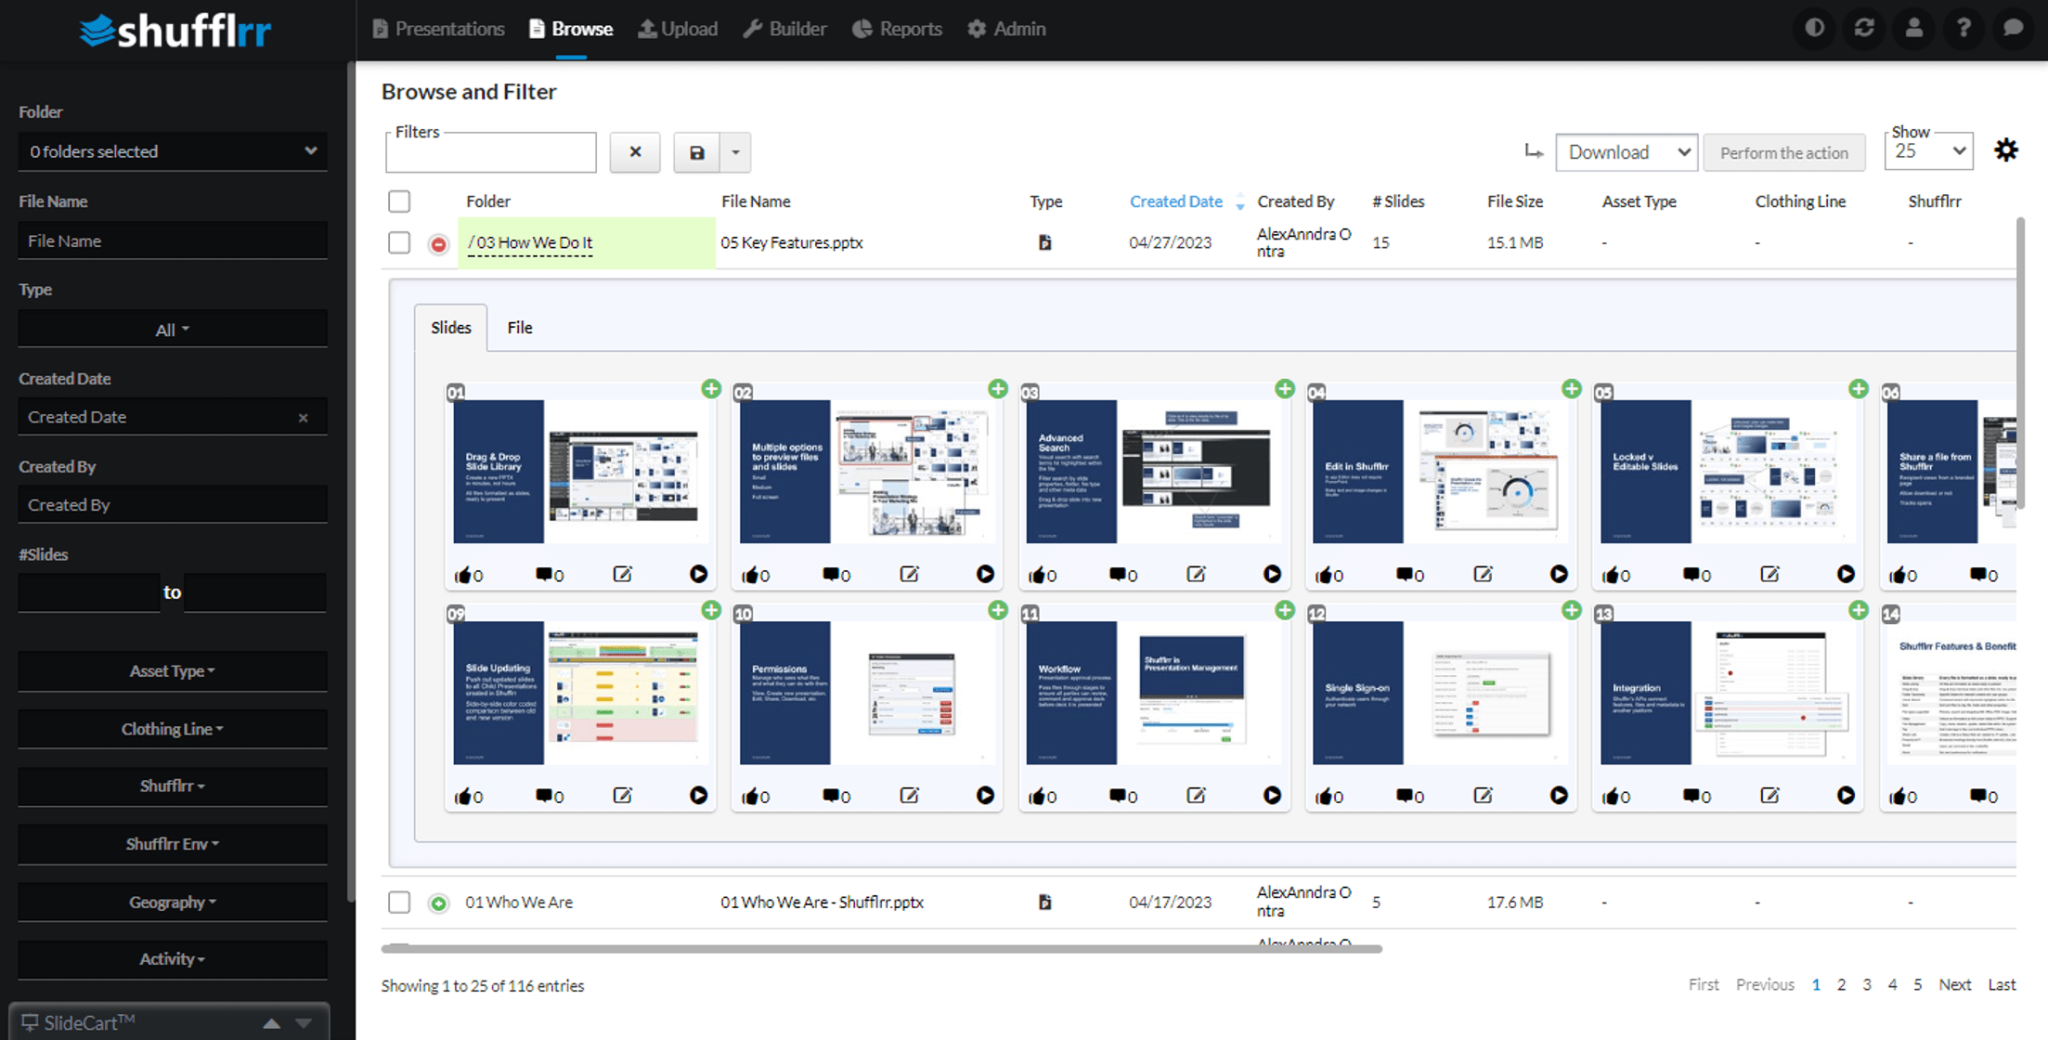Click Perform the action button
2048x1040 pixels.
coord(1784,152)
